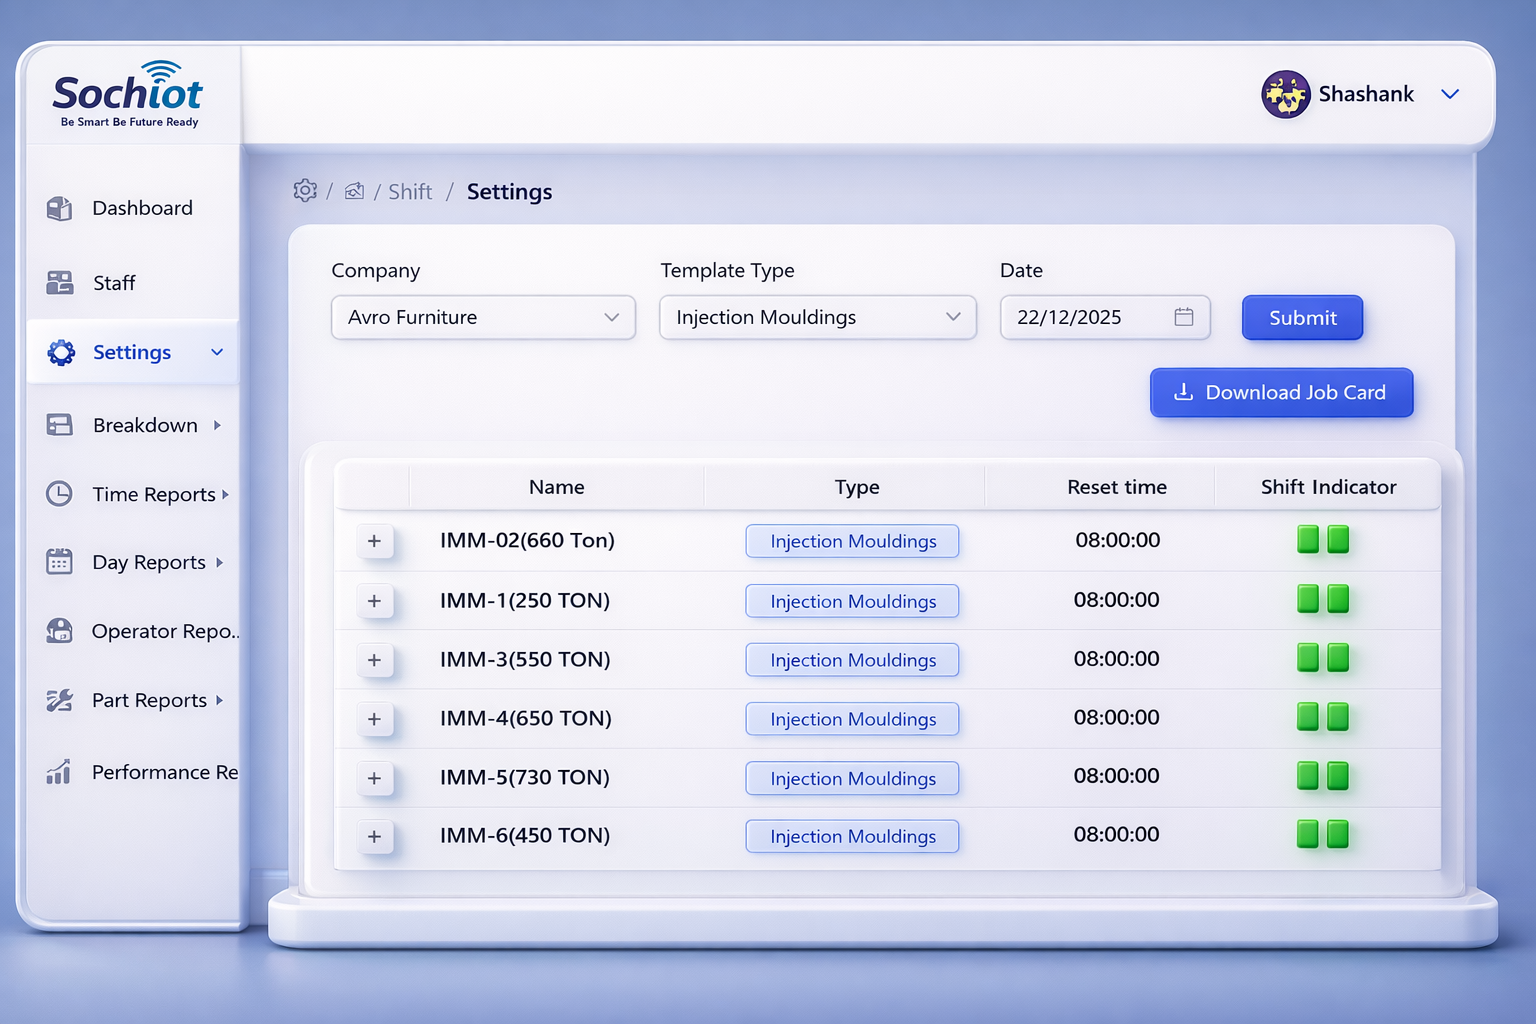Open the Company dropdown showing Avro Furniture
The image size is (1536, 1024).
[483, 317]
